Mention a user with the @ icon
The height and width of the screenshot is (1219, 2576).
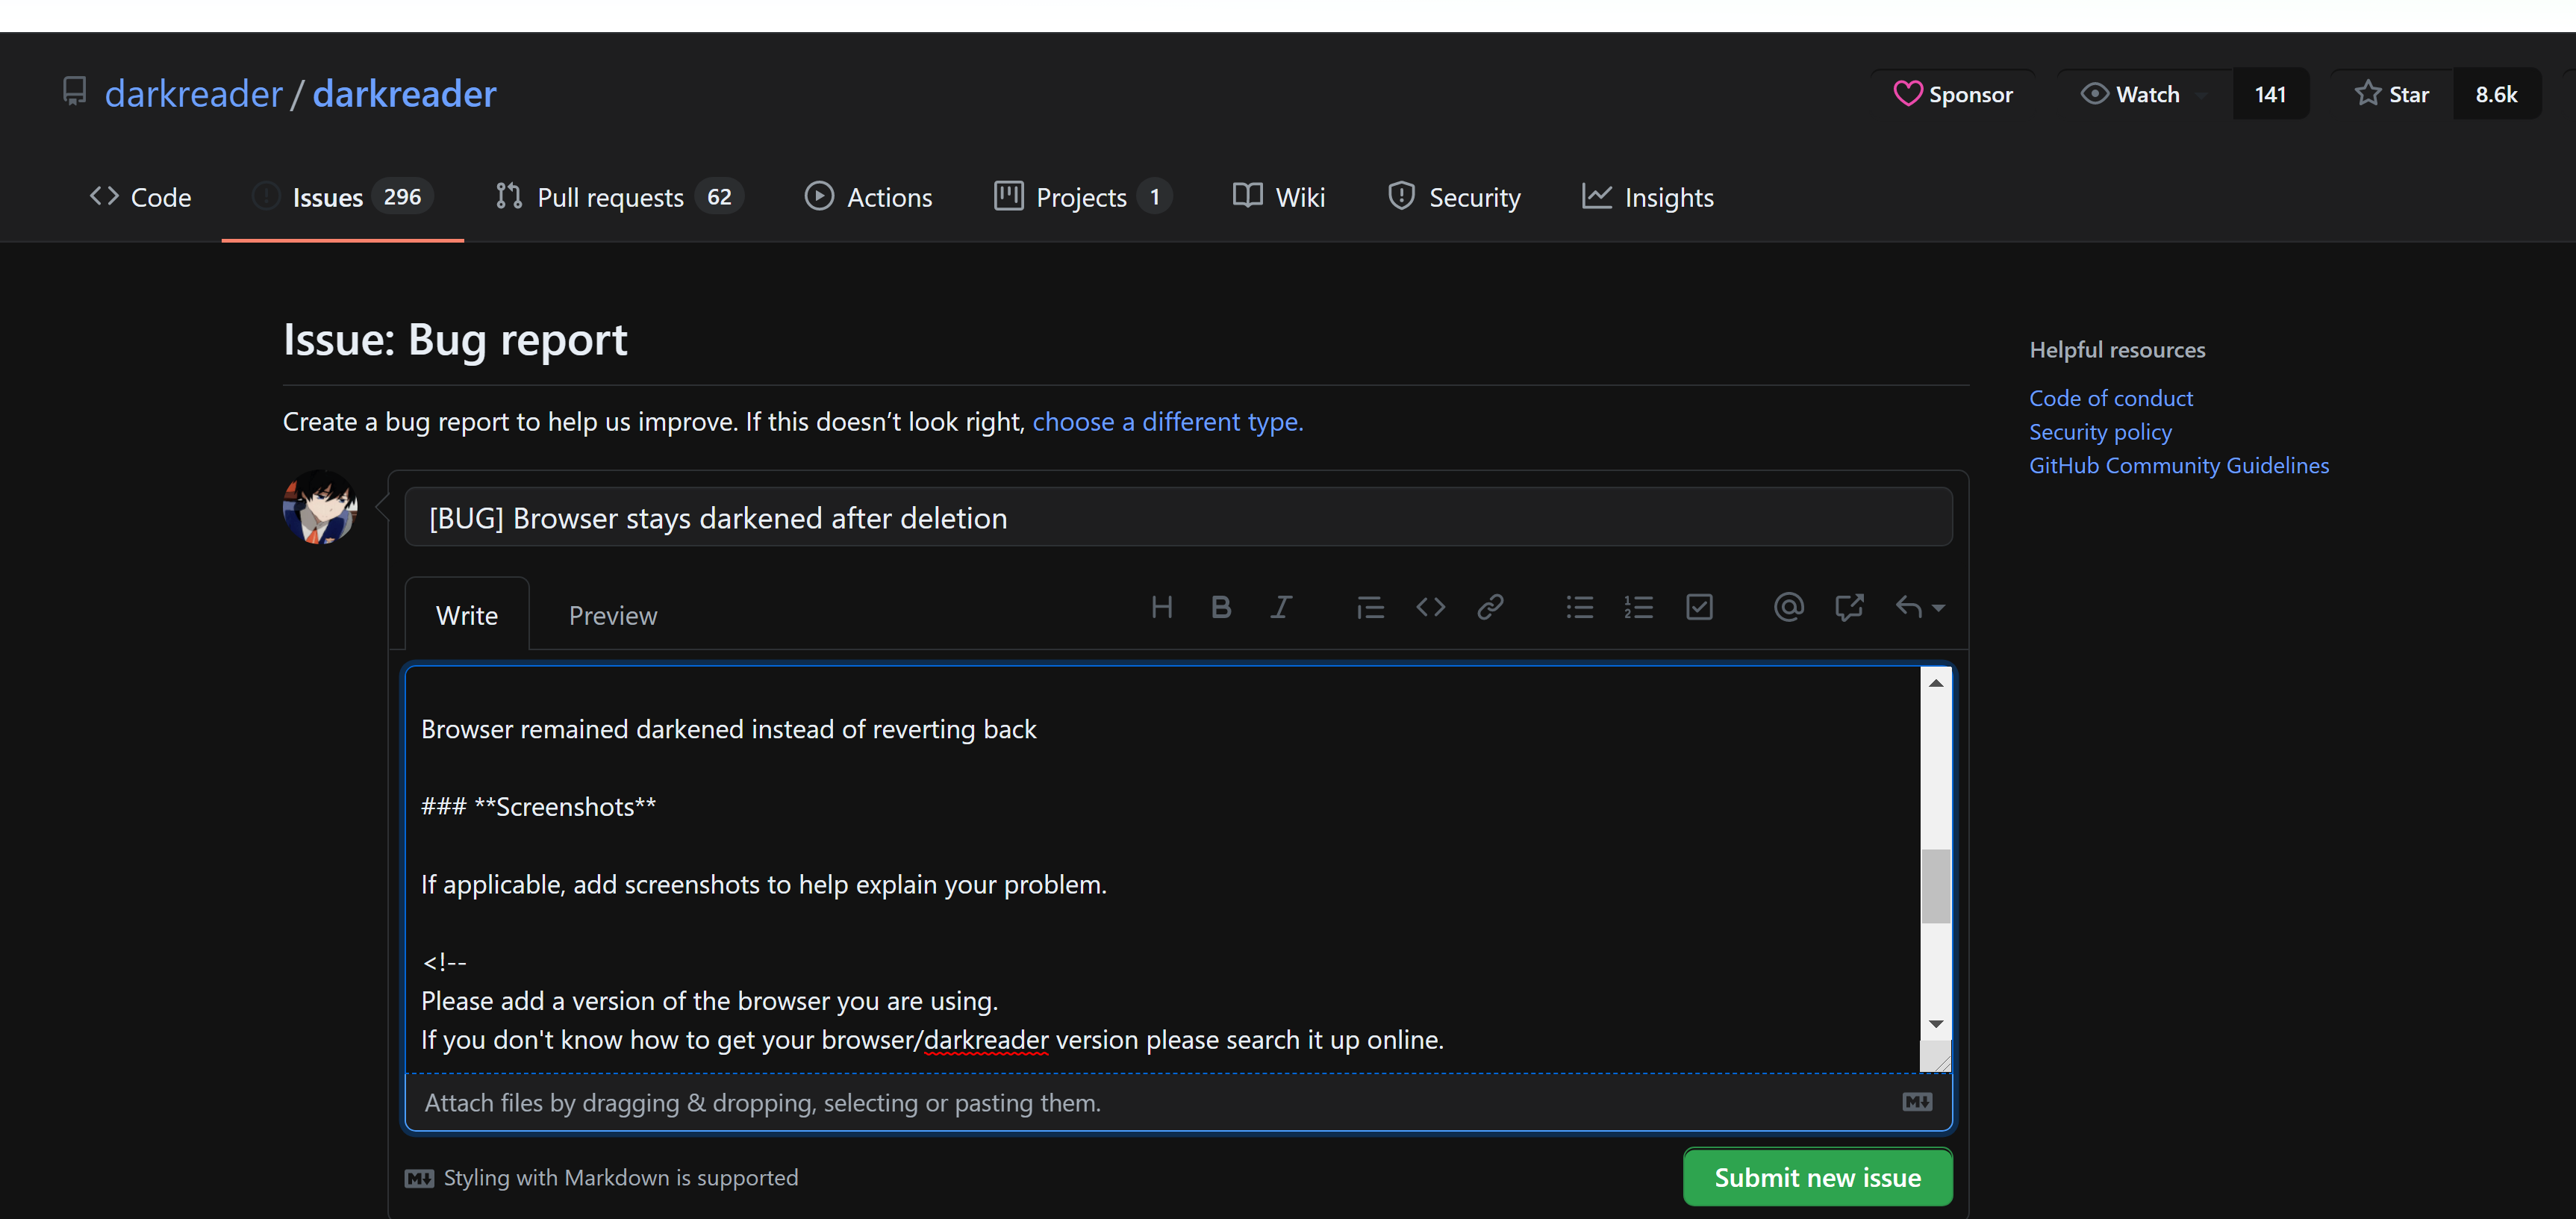click(1788, 607)
